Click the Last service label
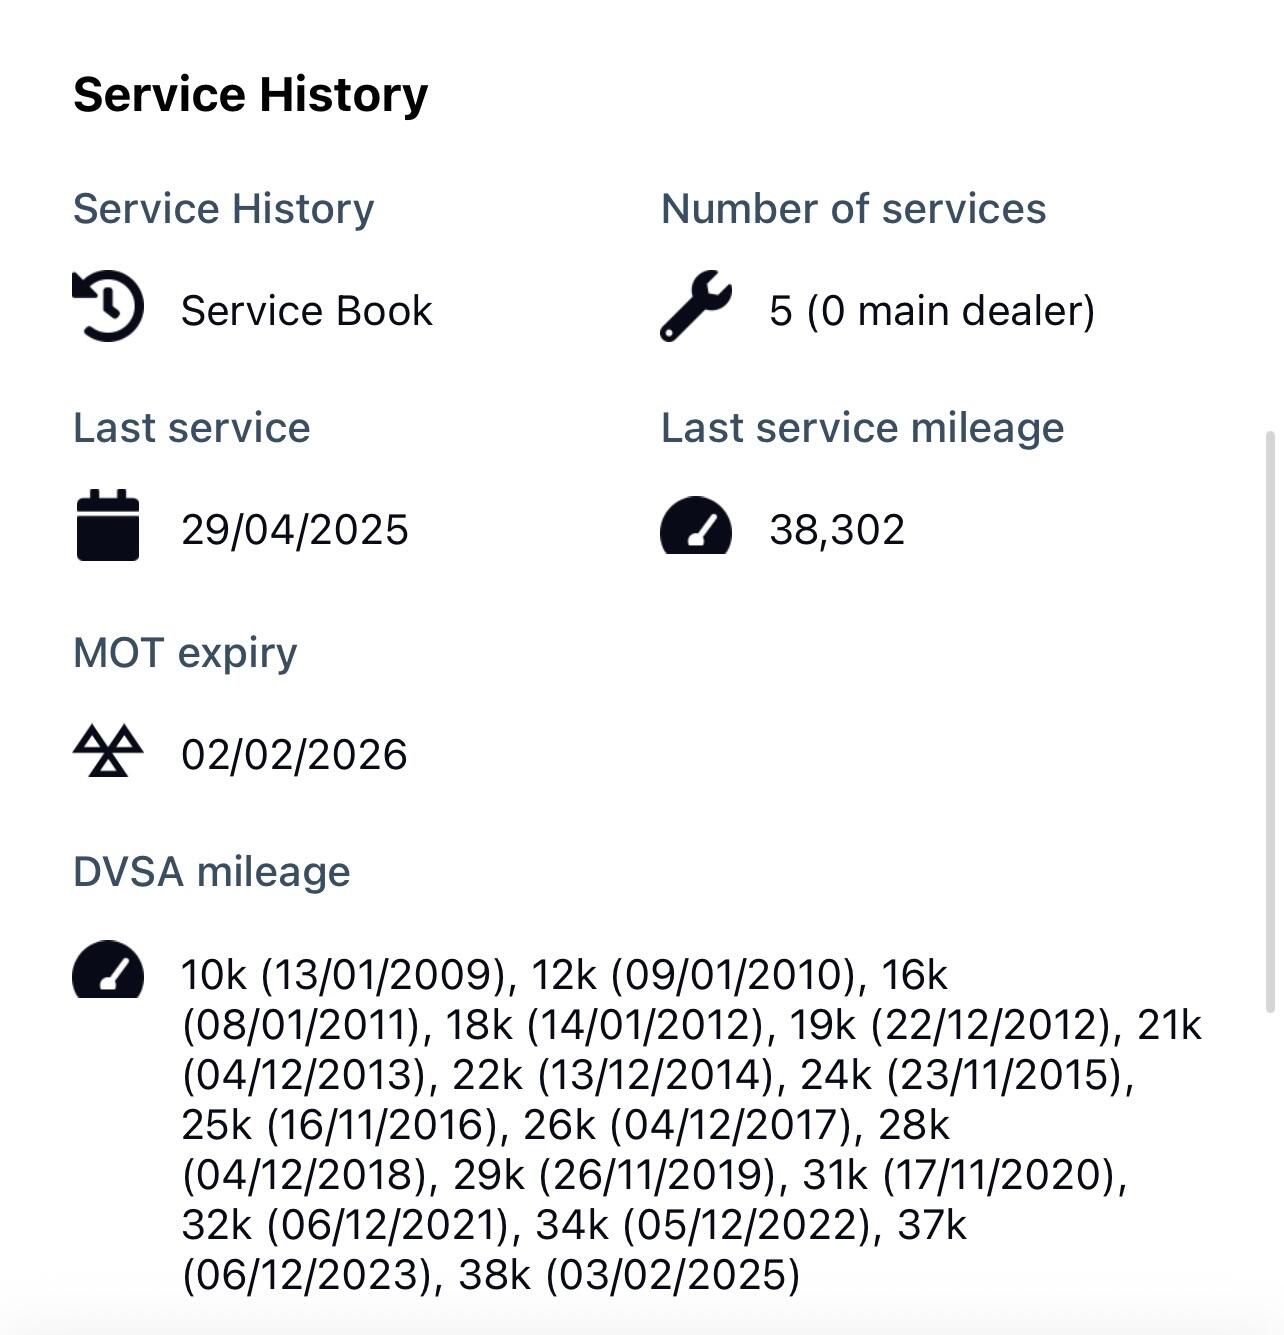Viewport: 1284px width, 1335px height. click(x=191, y=428)
